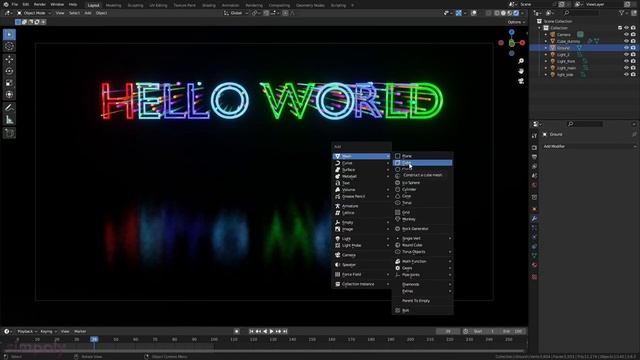
Task: Click the auto-keying record button
Action: pos(237,331)
